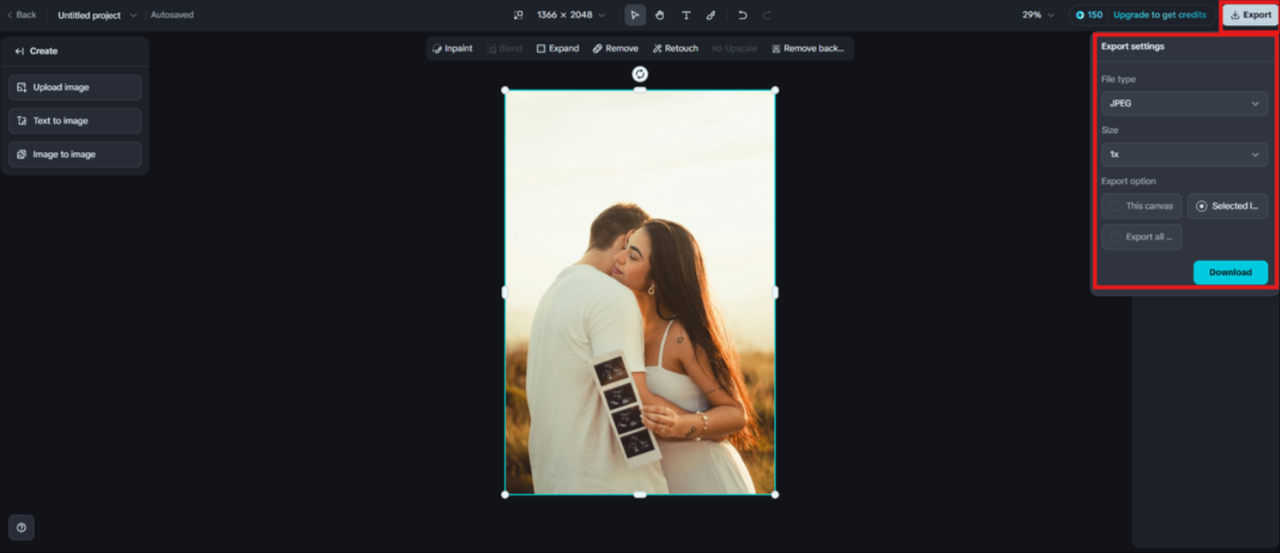Click the canvas resize icon beside the dimensions
Screen dimensions: 1280x553
[x=518, y=15]
